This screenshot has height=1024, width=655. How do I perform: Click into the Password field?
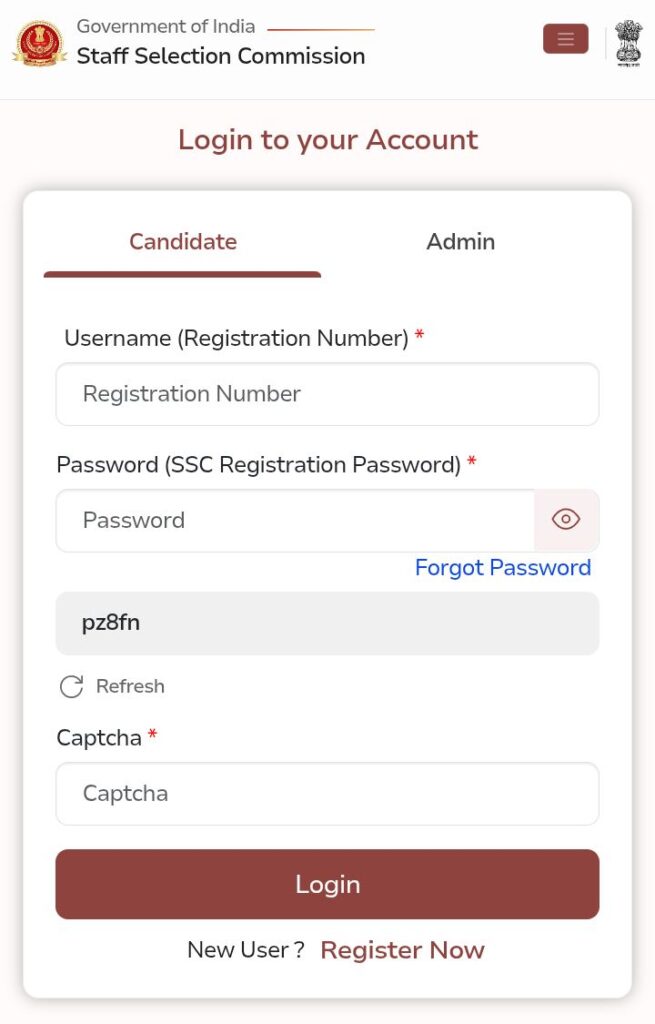click(295, 520)
